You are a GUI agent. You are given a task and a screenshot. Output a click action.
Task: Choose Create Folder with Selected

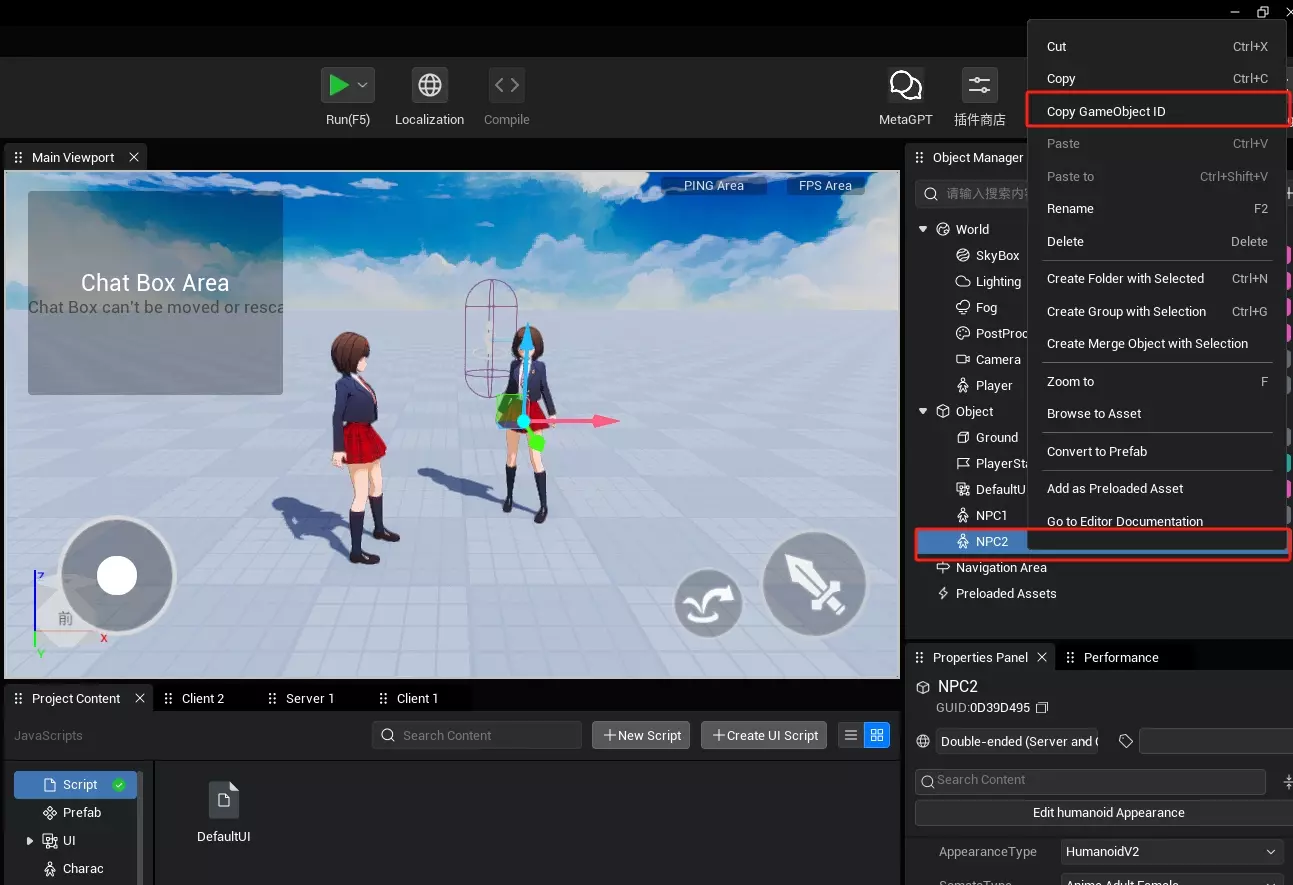[x=1157, y=278]
